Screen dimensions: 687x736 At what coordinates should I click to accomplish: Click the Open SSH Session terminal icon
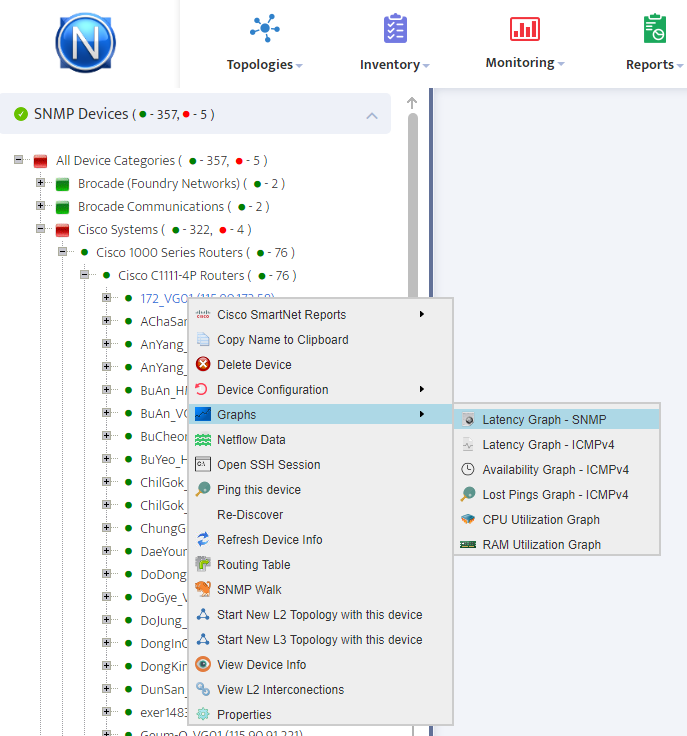pyautogui.click(x=203, y=464)
